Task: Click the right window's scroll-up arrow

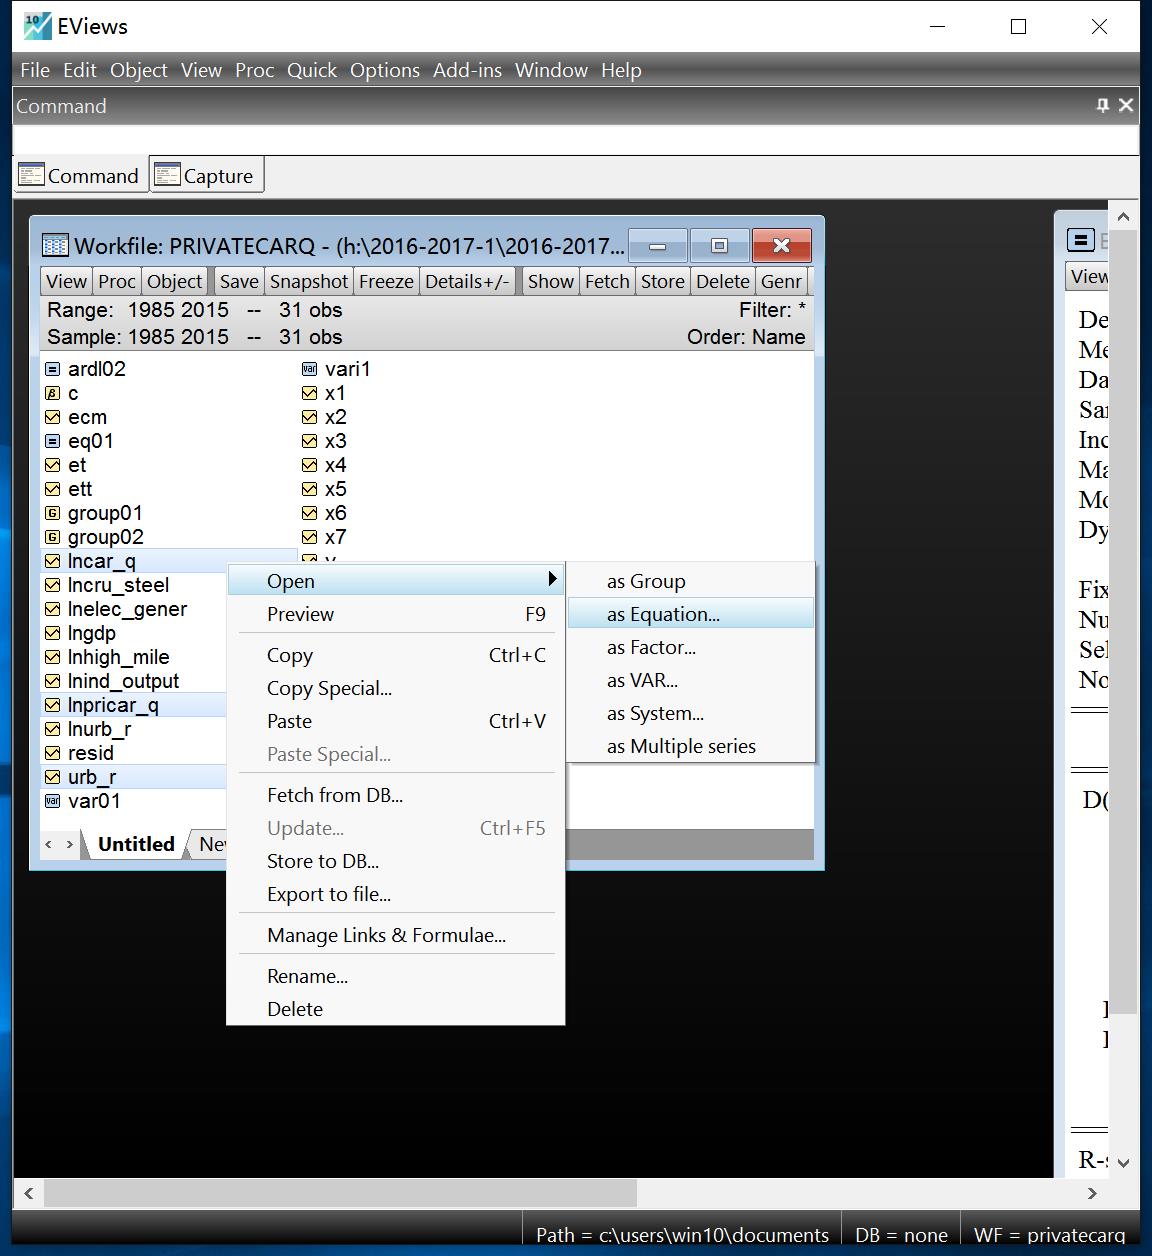Action: click(1123, 217)
